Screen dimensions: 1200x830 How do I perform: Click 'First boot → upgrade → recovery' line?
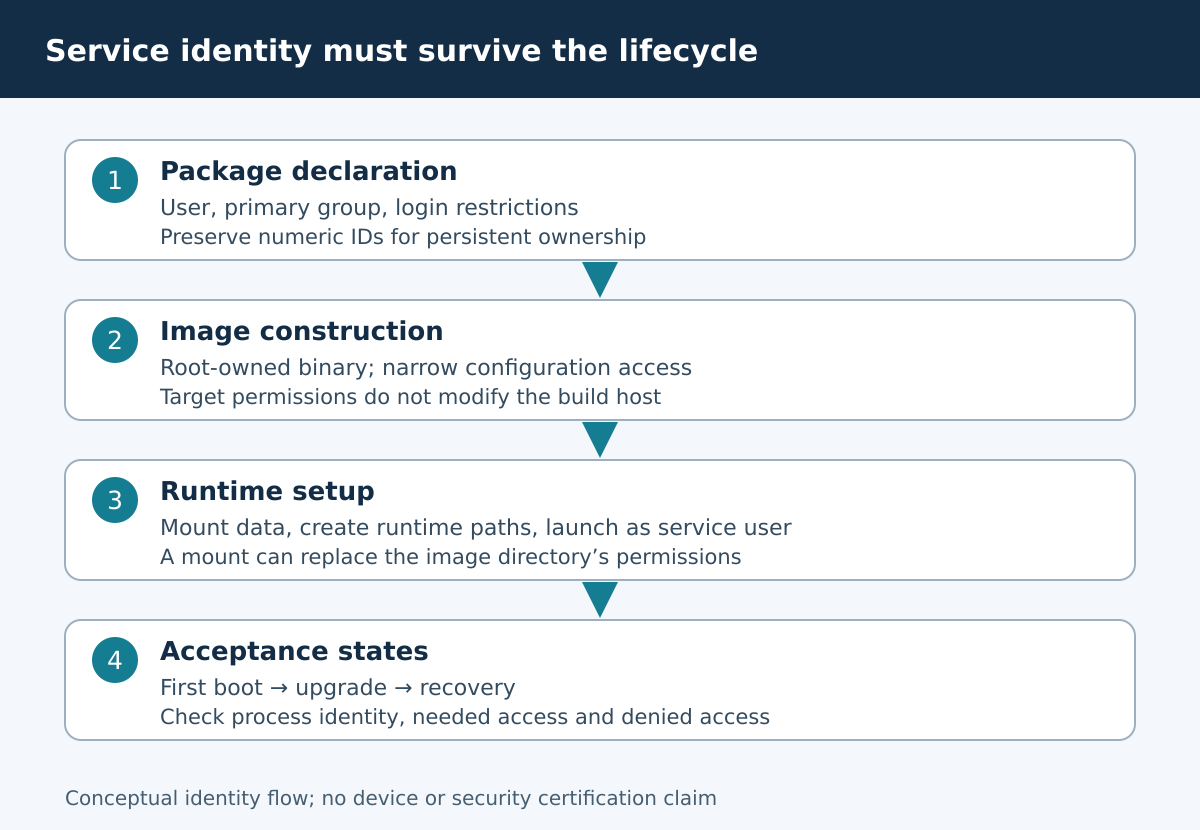pos(338,688)
